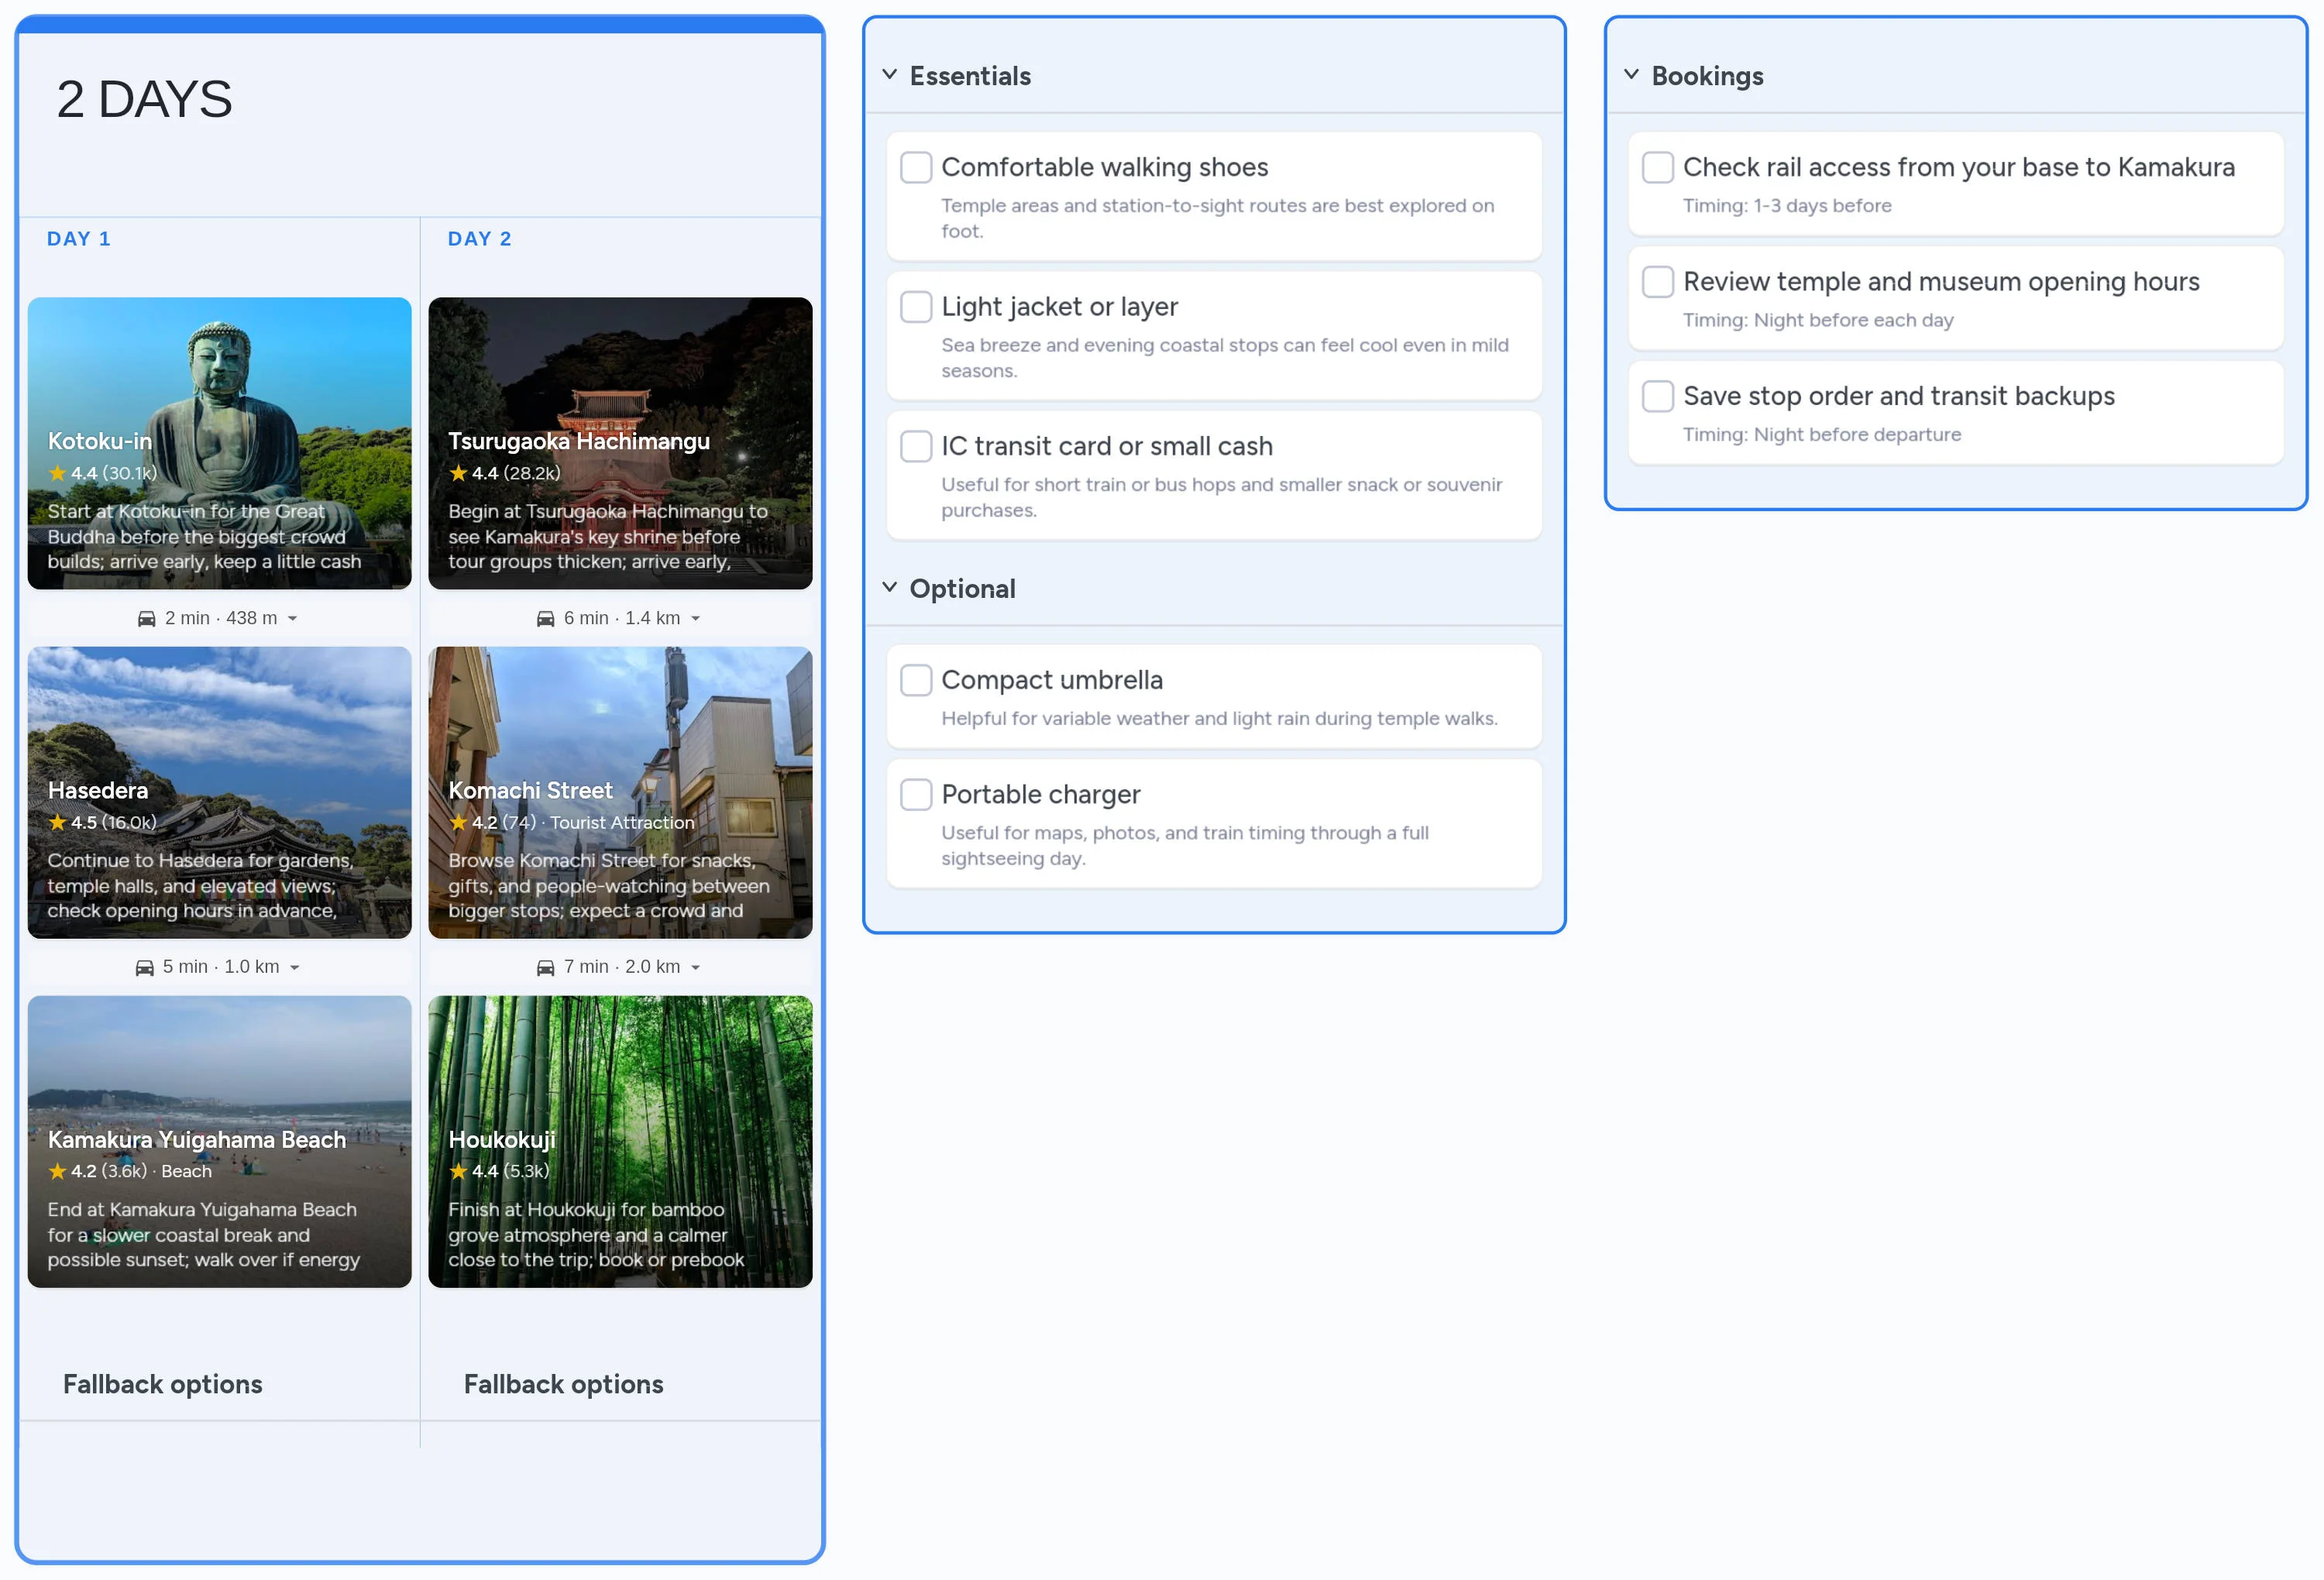Collapse the Optional section chevron
This screenshot has width=2324, height=1580.
889,588
